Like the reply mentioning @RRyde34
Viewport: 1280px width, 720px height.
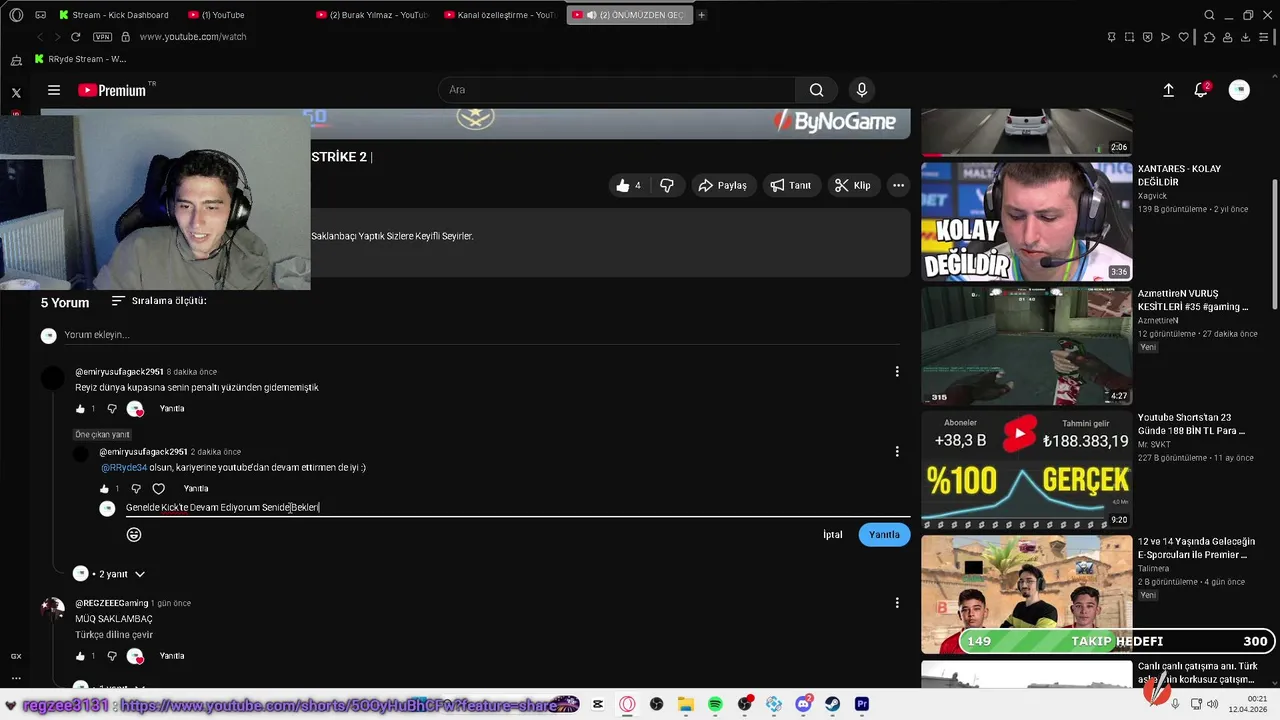[104, 489]
